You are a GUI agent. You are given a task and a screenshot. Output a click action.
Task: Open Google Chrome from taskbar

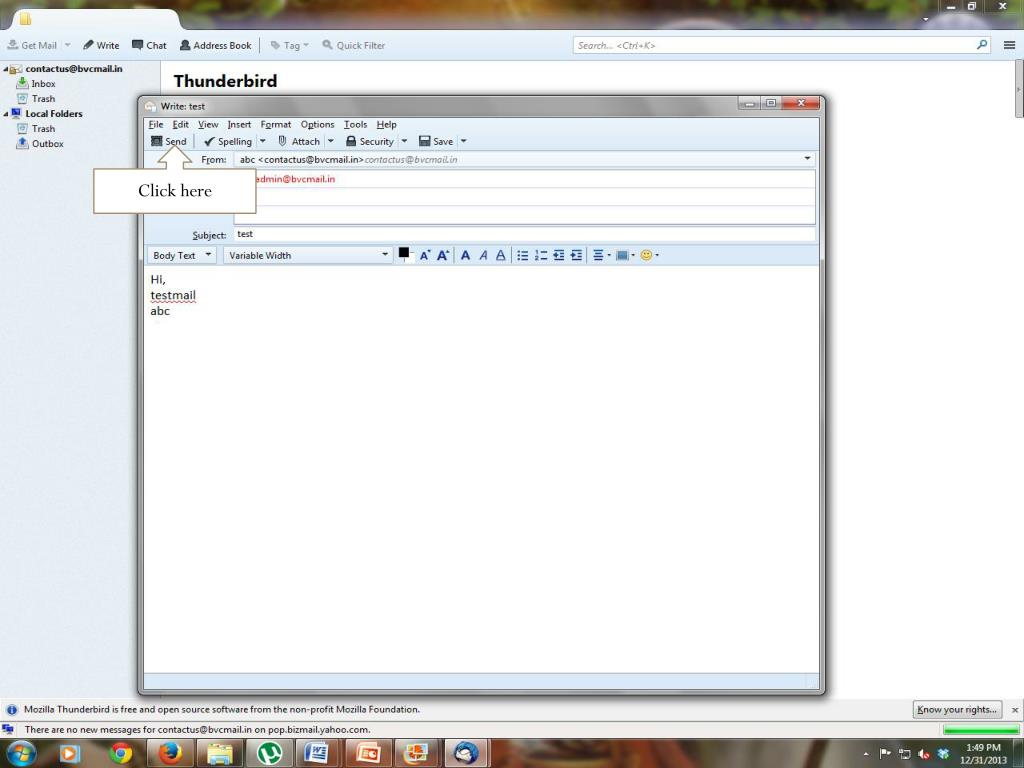(121, 754)
